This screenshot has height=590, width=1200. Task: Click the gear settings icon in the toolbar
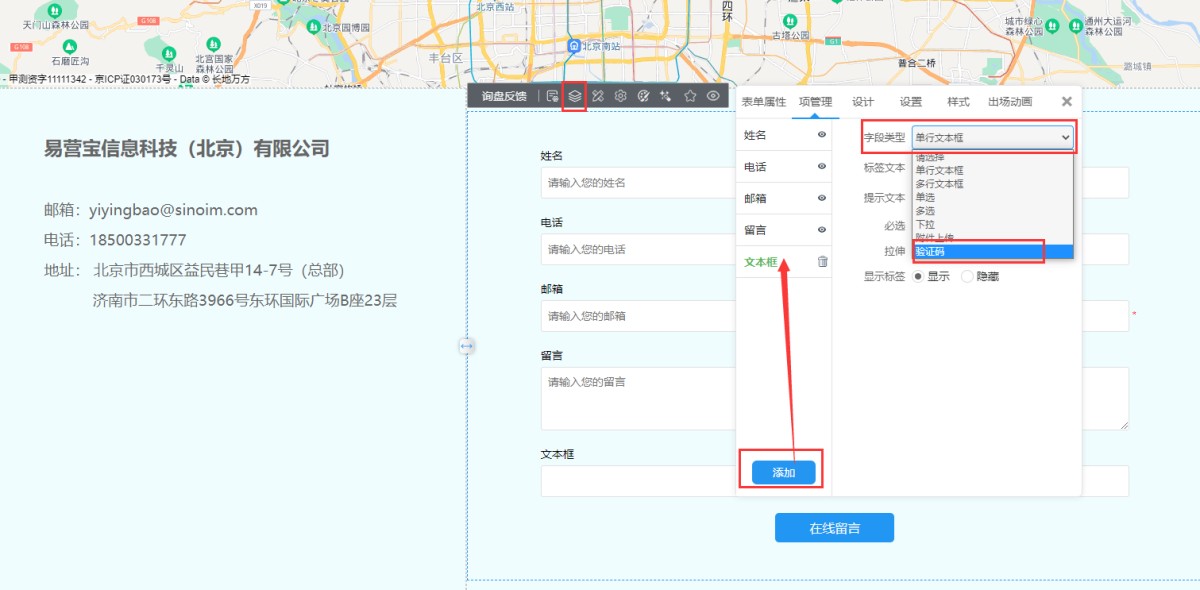[x=621, y=96]
